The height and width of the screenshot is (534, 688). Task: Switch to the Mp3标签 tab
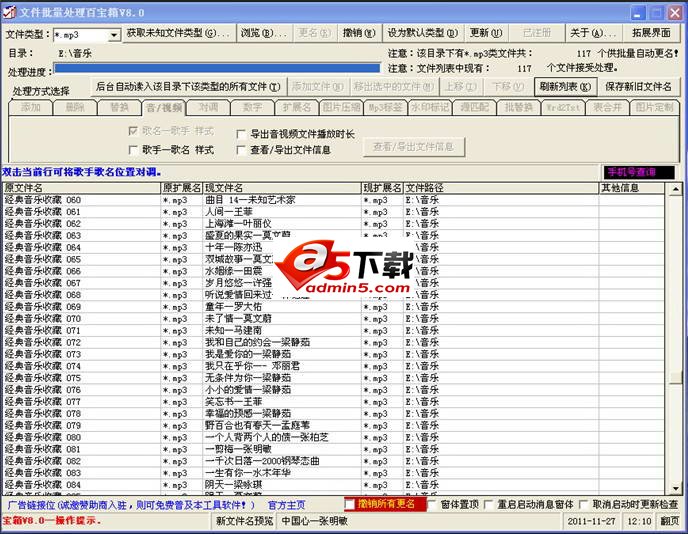point(385,108)
